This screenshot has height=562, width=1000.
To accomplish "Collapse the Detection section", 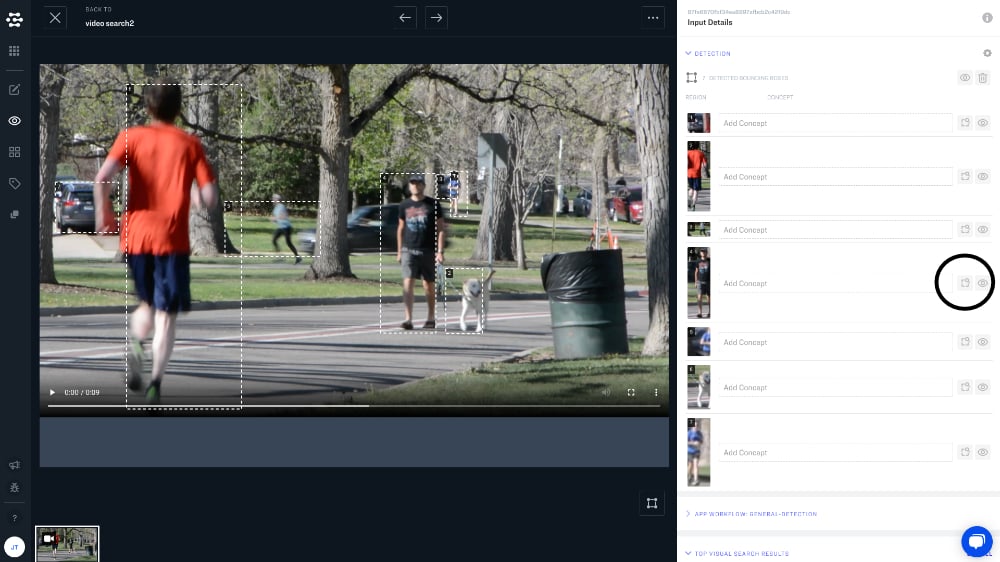I will click(x=688, y=53).
